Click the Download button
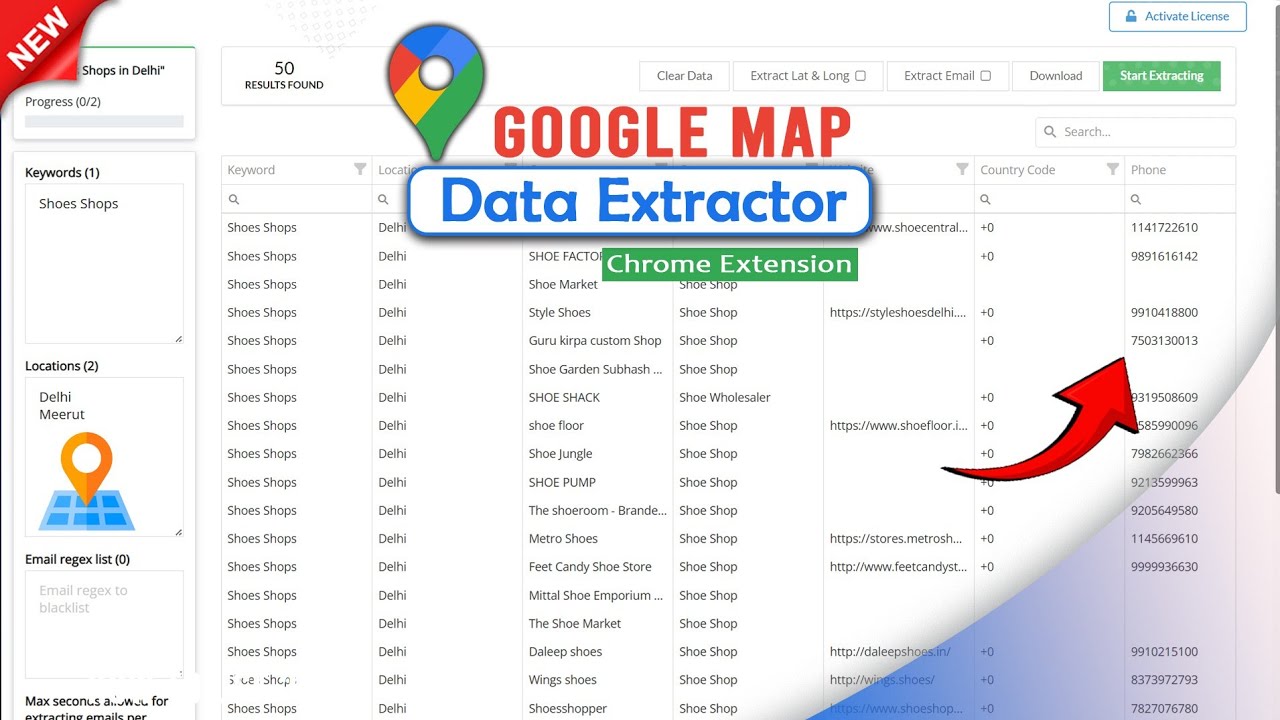The height and width of the screenshot is (720, 1280). pos(1056,76)
